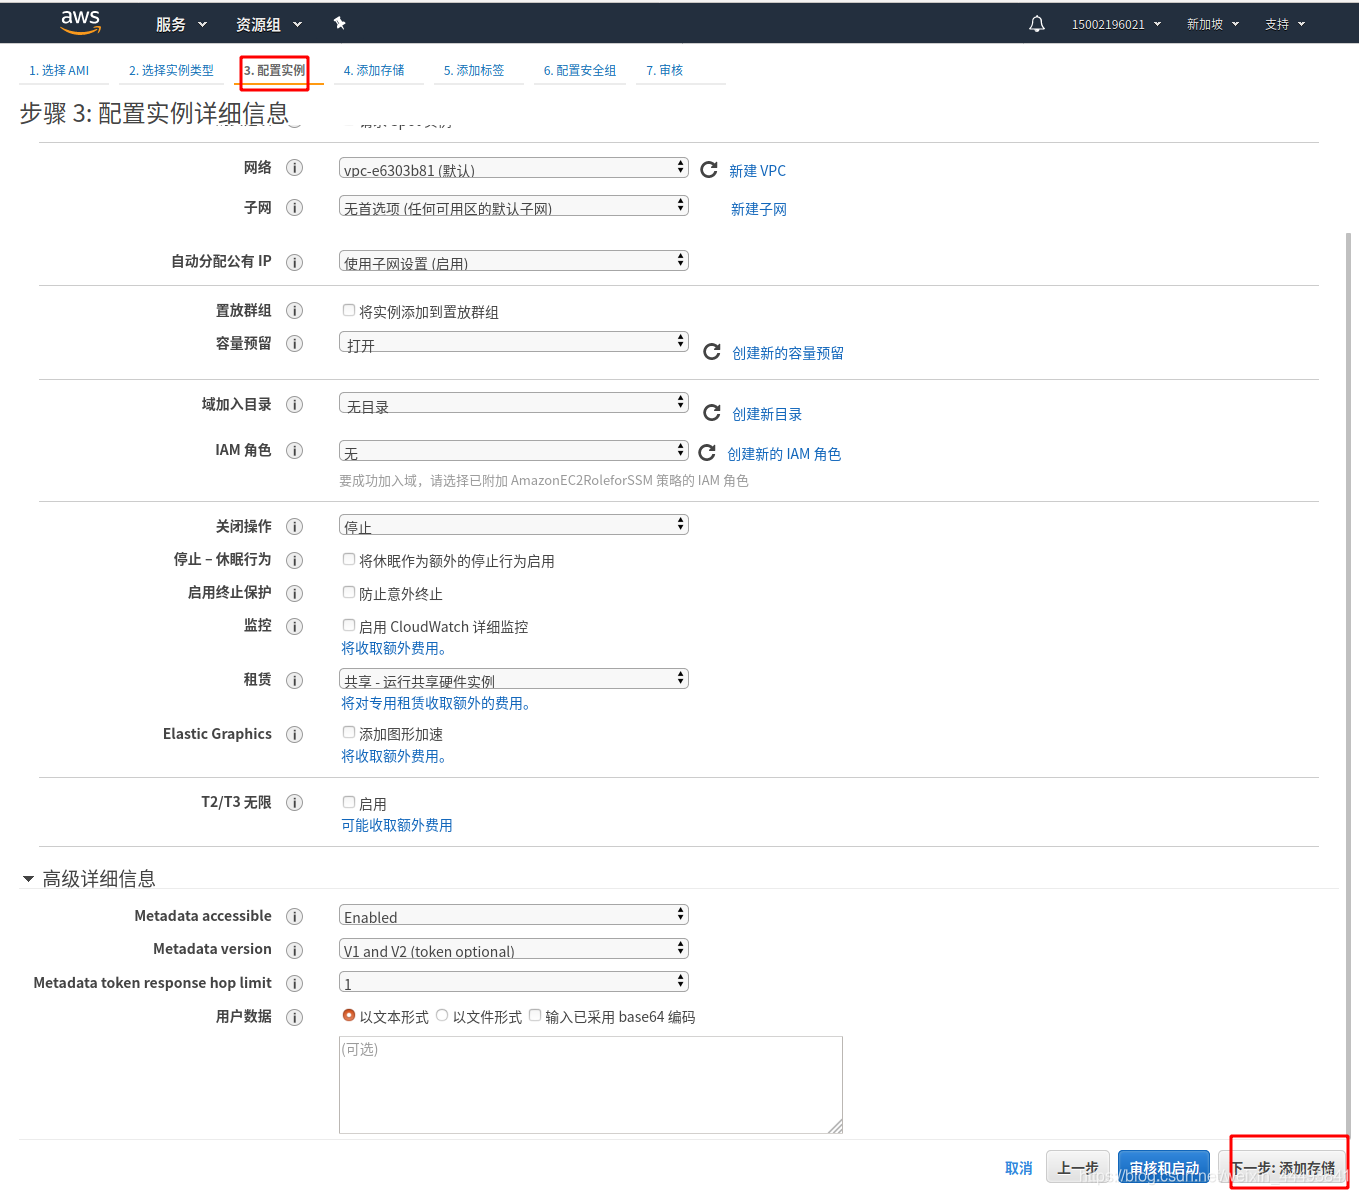Viewport: 1359px width, 1195px height.
Task: Click the info icon for 关闭操作
Action: pyautogui.click(x=295, y=527)
